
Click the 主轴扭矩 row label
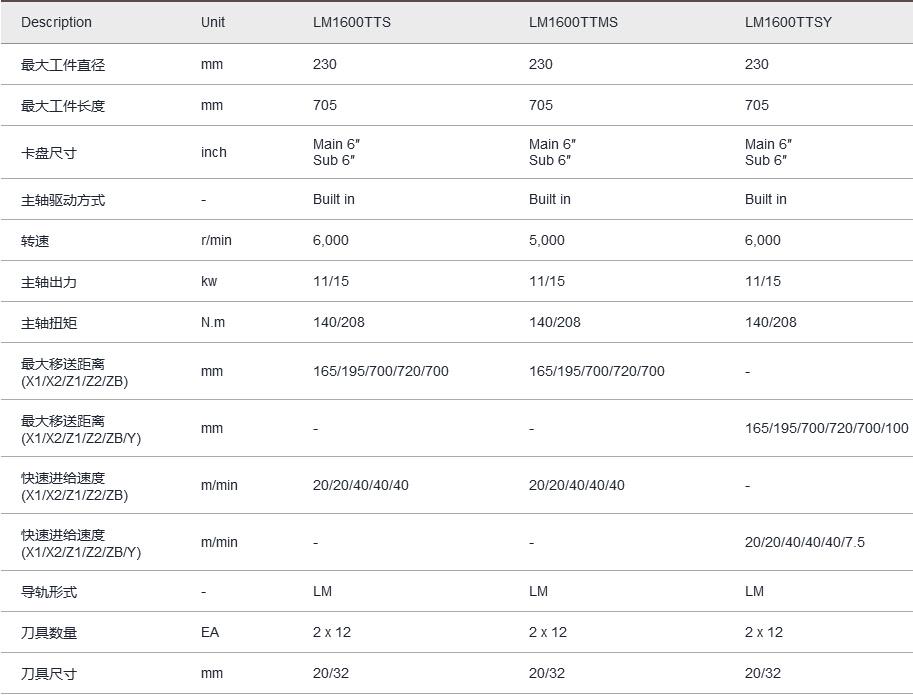49,323
